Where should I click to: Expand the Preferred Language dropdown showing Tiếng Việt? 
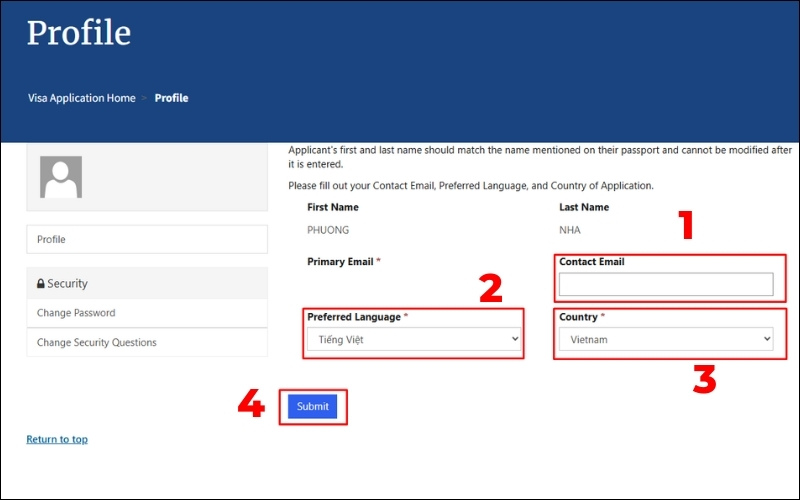coord(414,340)
